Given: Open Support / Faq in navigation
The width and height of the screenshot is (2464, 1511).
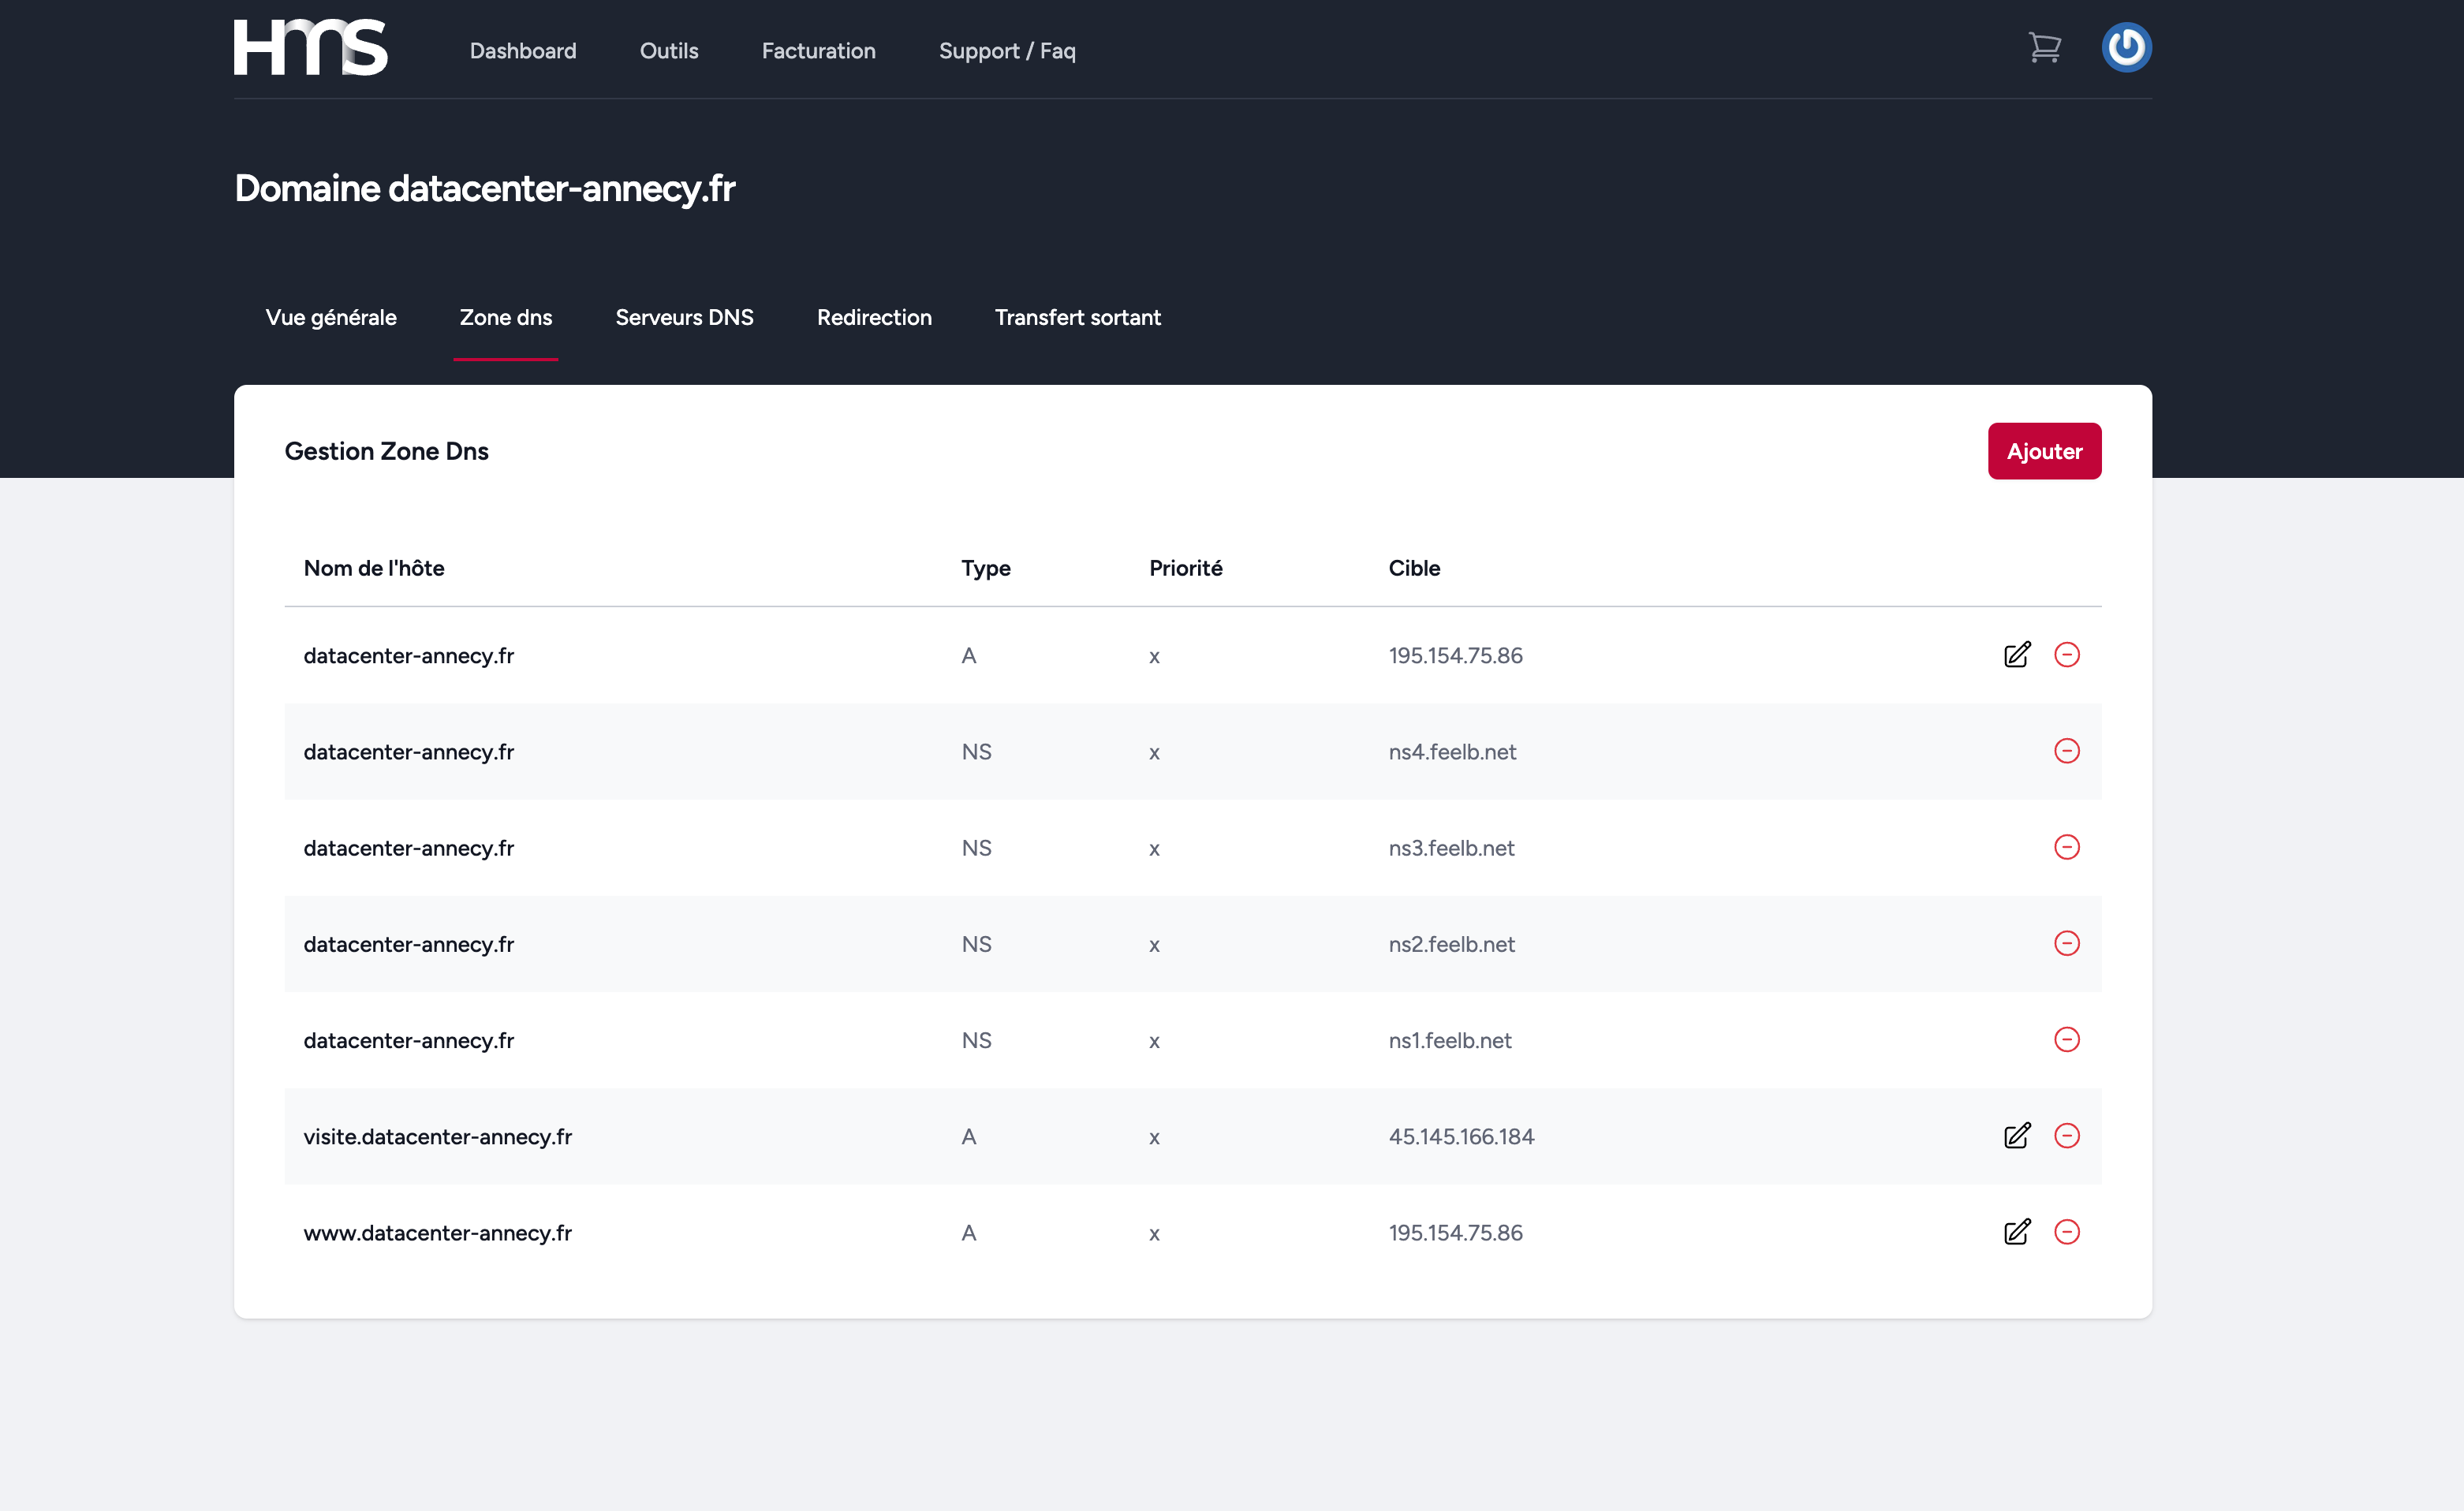Looking at the screenshot, I should click(x=1006, y=51).
